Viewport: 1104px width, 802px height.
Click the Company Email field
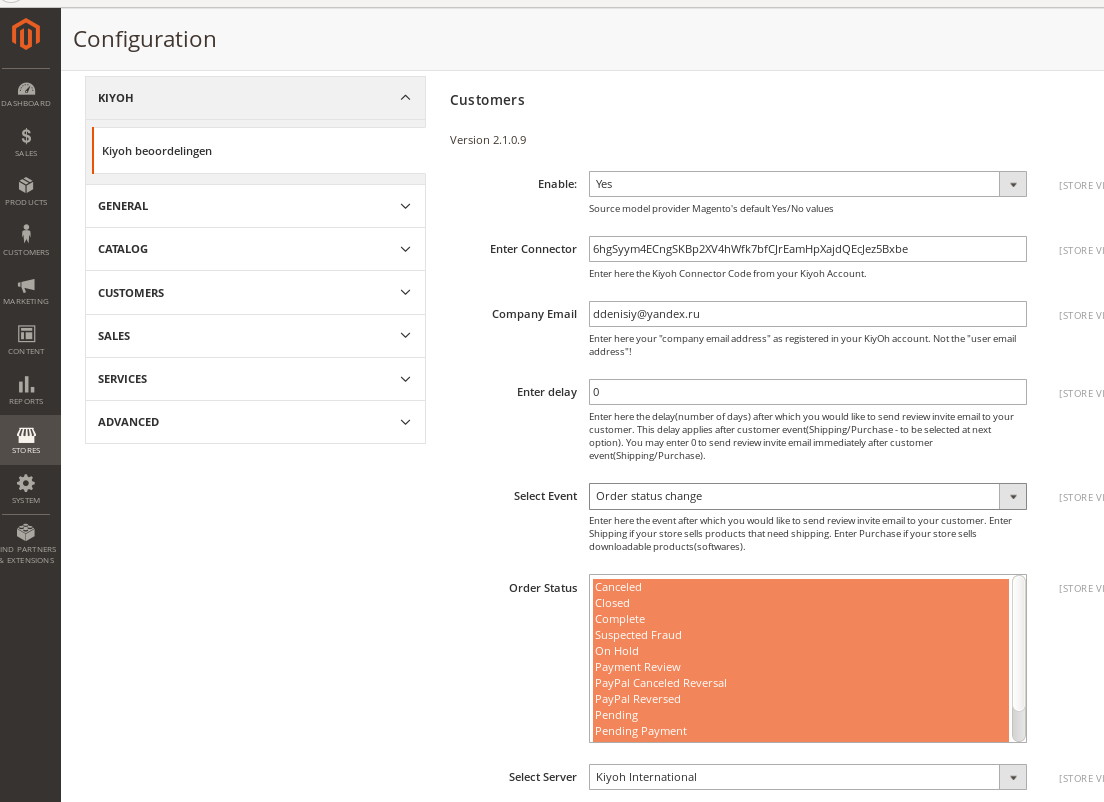[808, 314]
